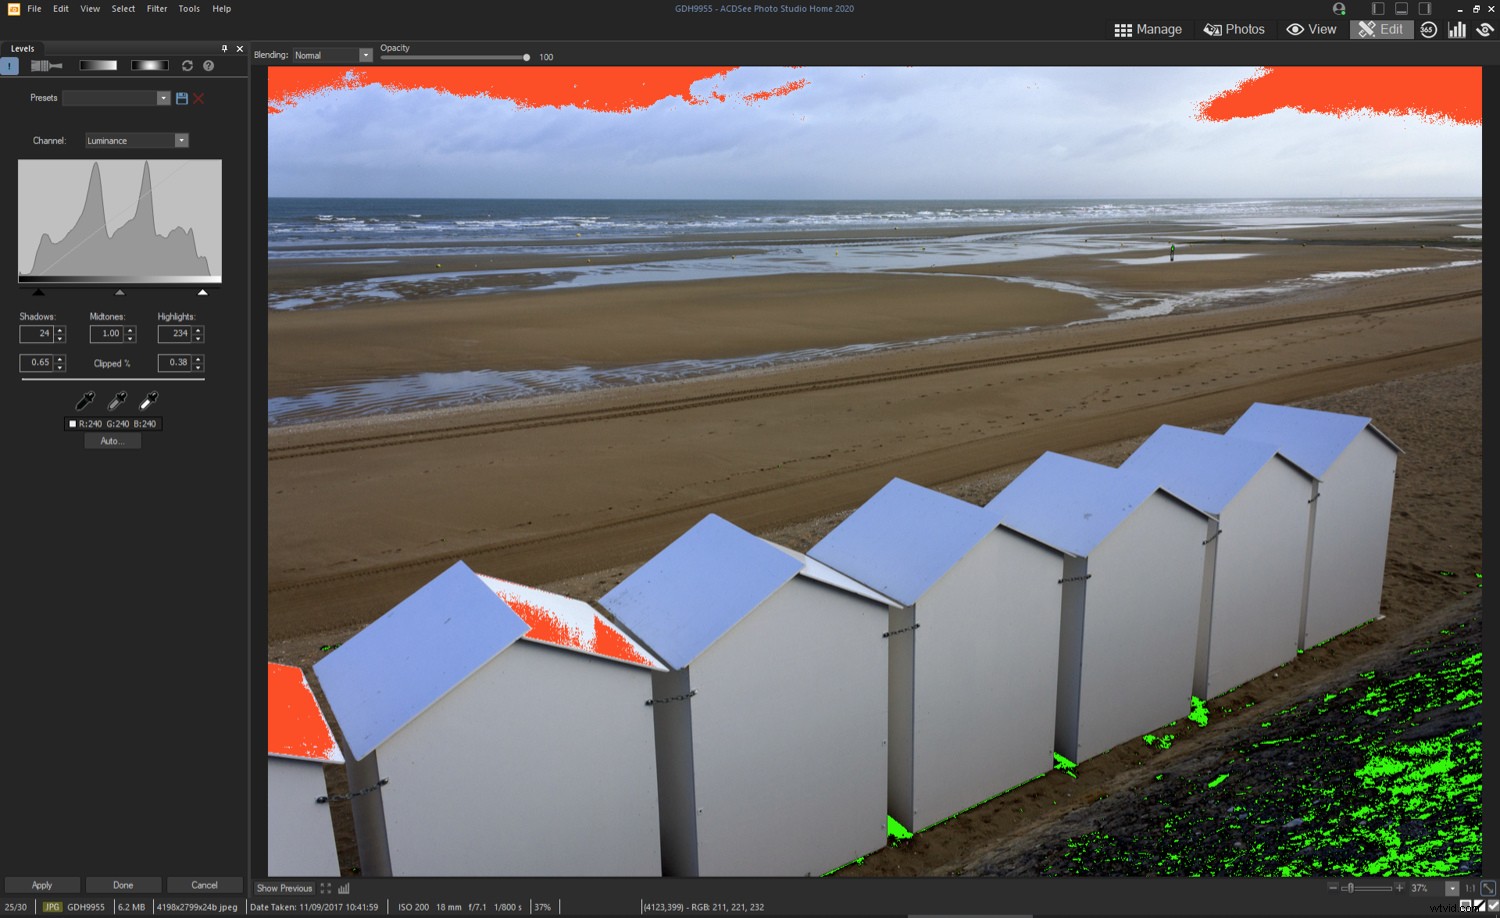Select the black point eyedropper
The width and height of the screenshot is (1500, 918).
click(85, 400)
